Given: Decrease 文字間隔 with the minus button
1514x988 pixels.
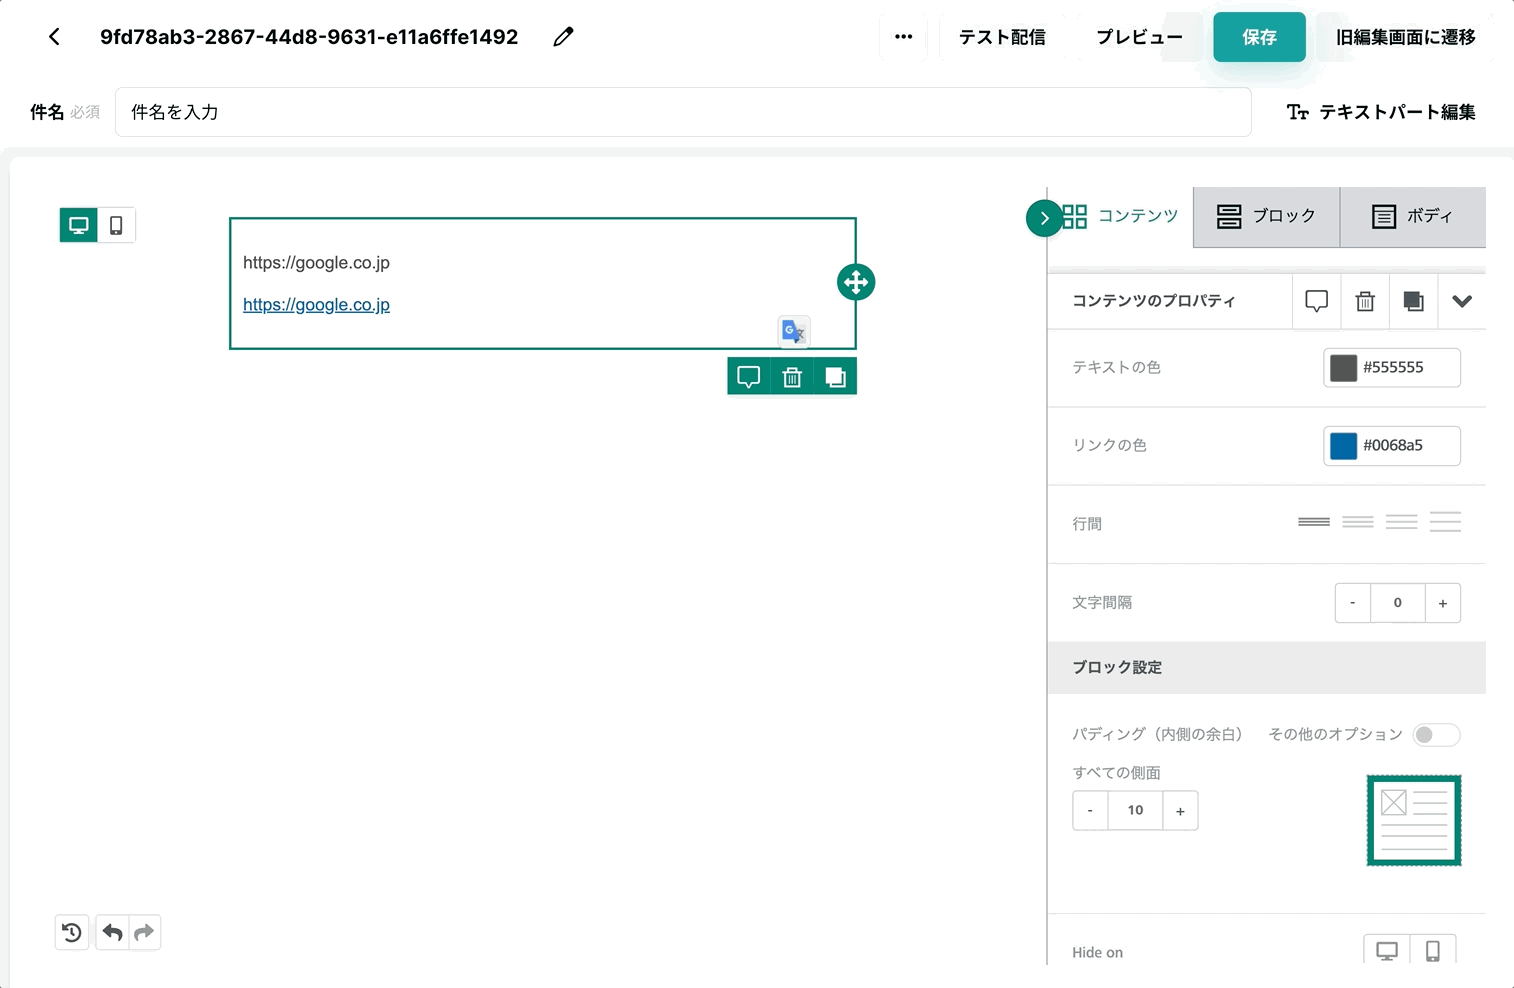Looking at the screenshot, I should coord(1353,603).
